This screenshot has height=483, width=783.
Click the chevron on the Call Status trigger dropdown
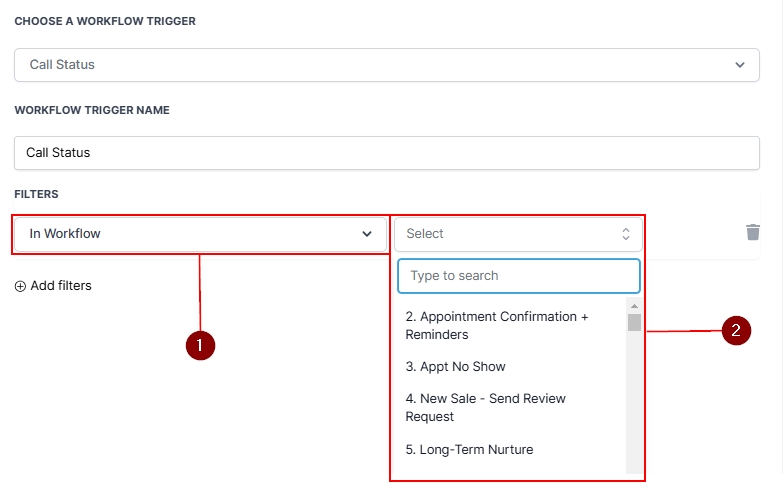(740, 65)
